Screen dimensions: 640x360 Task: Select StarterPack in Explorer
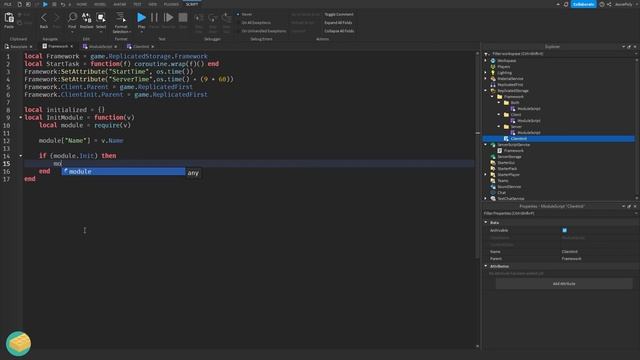507,169
